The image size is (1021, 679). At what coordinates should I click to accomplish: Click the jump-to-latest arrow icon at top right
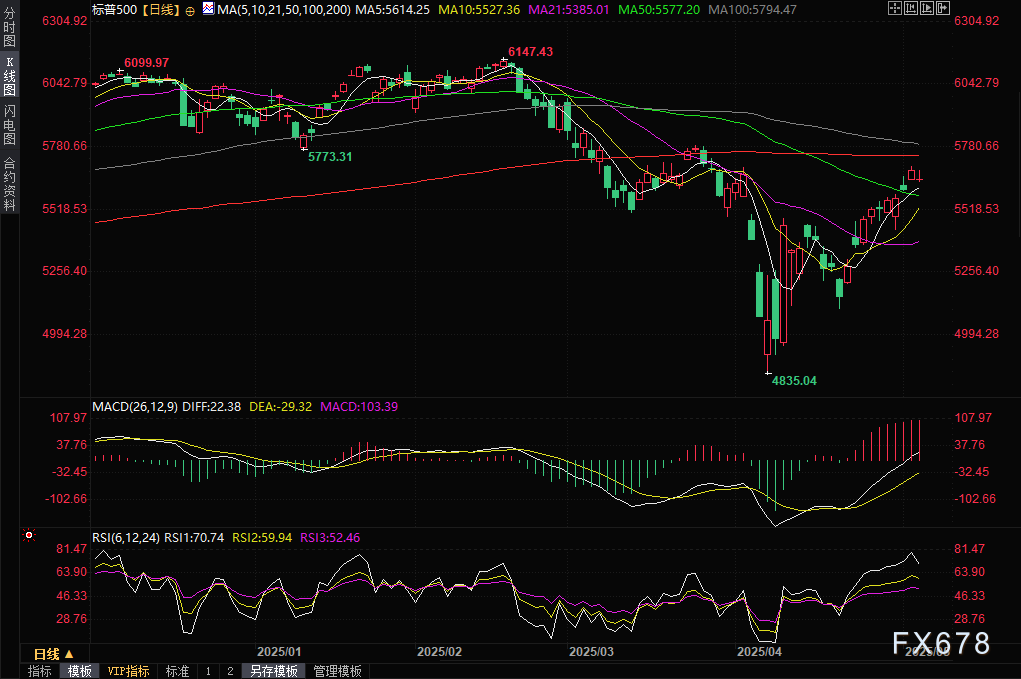coord(941,8)
